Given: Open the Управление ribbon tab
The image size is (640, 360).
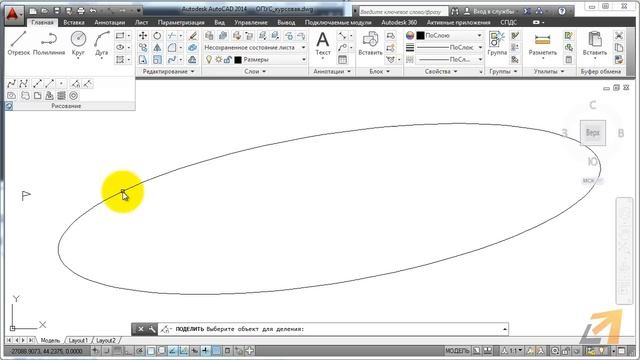Looking at the screenshot, I should click(x=251, y=22).
